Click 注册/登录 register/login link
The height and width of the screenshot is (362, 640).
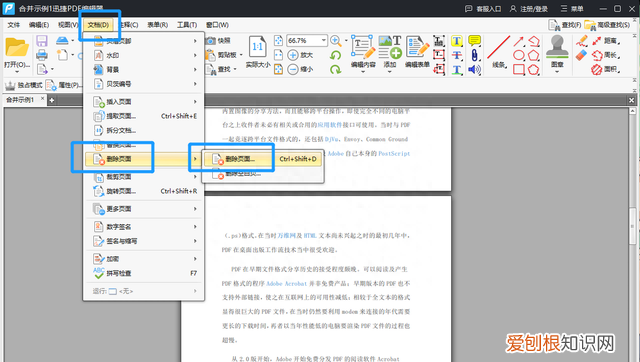pos(529,9)
